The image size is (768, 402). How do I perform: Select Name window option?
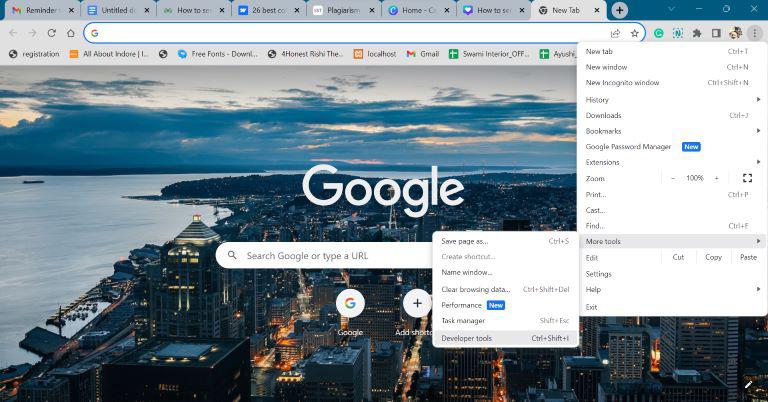505,272
